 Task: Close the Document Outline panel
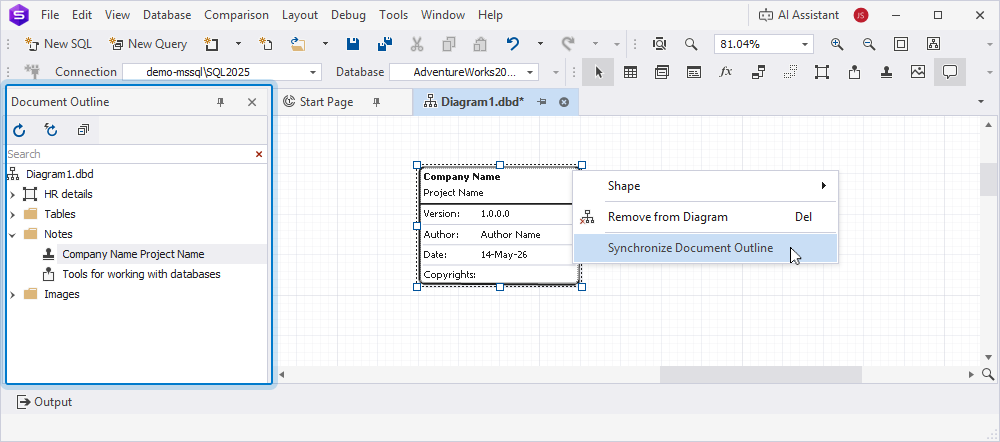click(252, 102)
